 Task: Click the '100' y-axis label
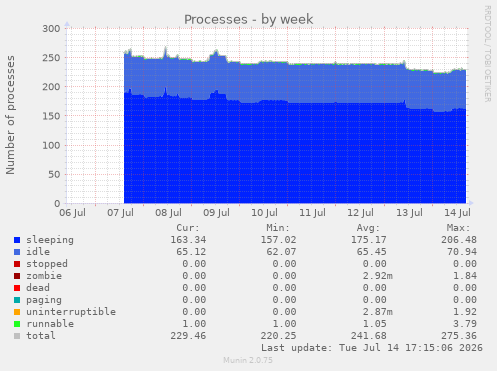[51, 145]
